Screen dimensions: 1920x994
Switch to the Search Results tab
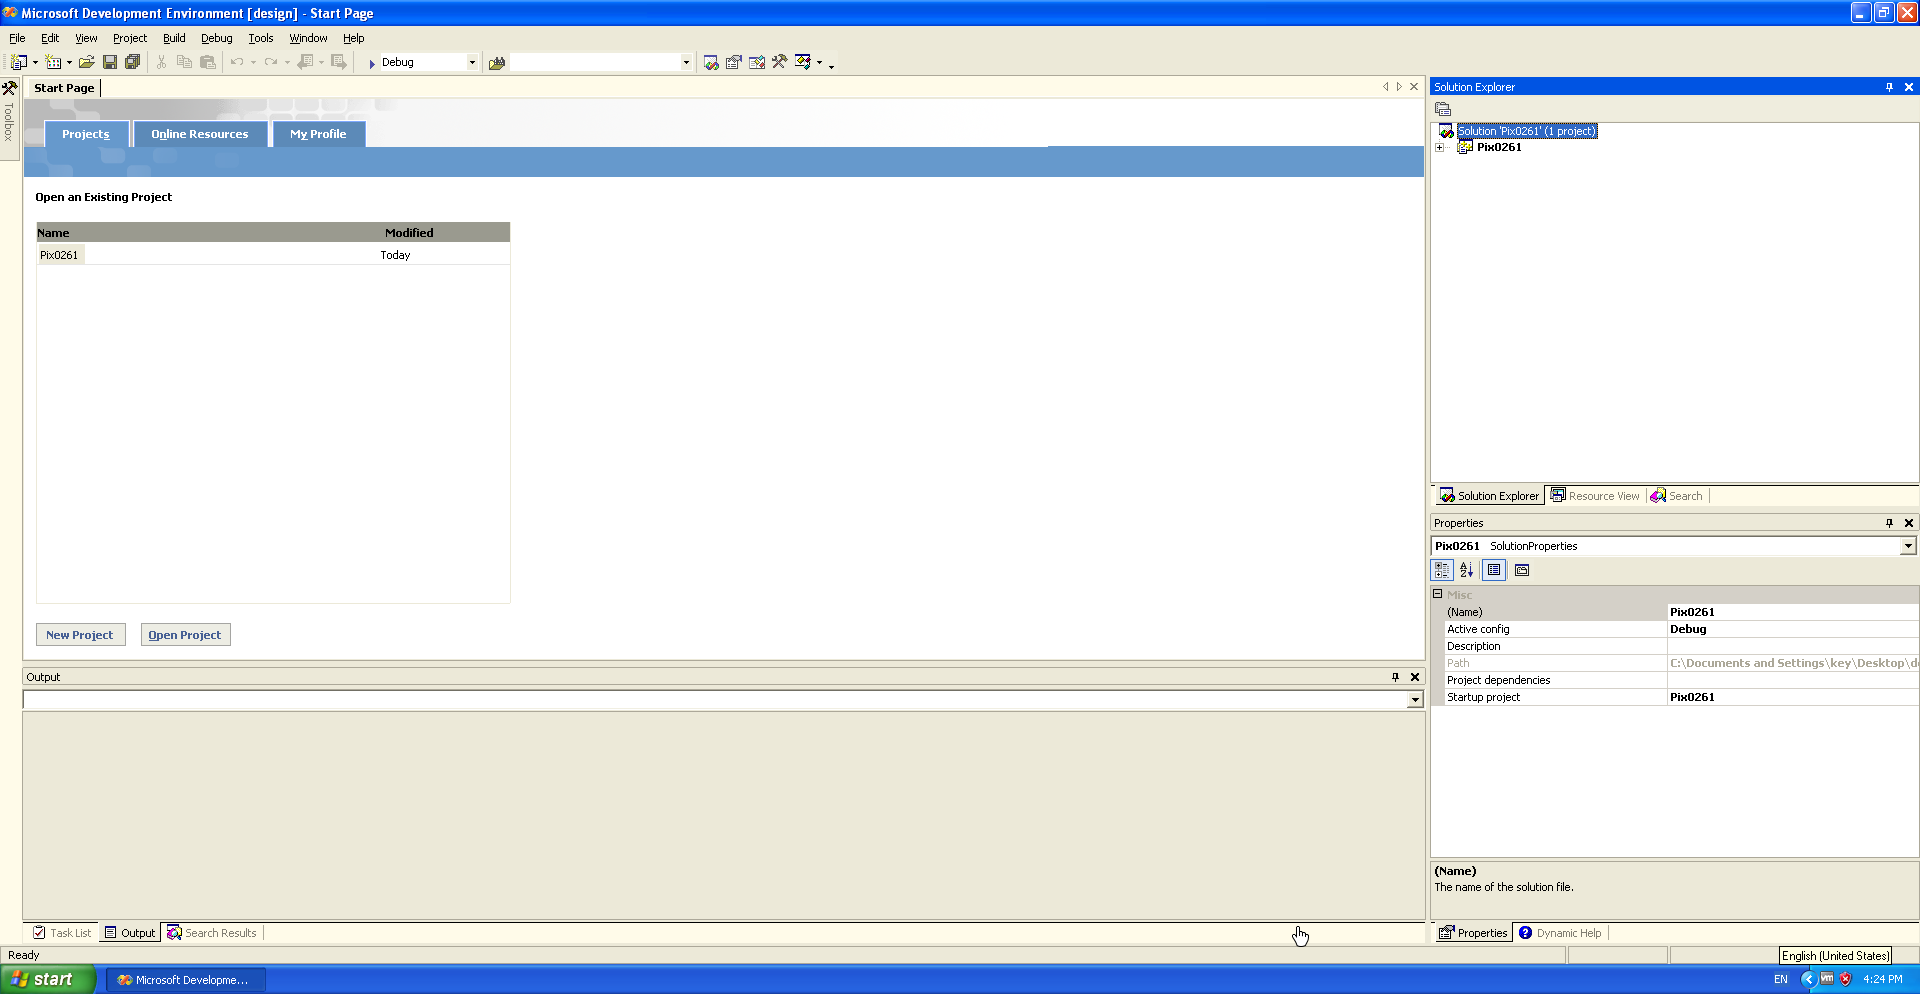[212, 933]
